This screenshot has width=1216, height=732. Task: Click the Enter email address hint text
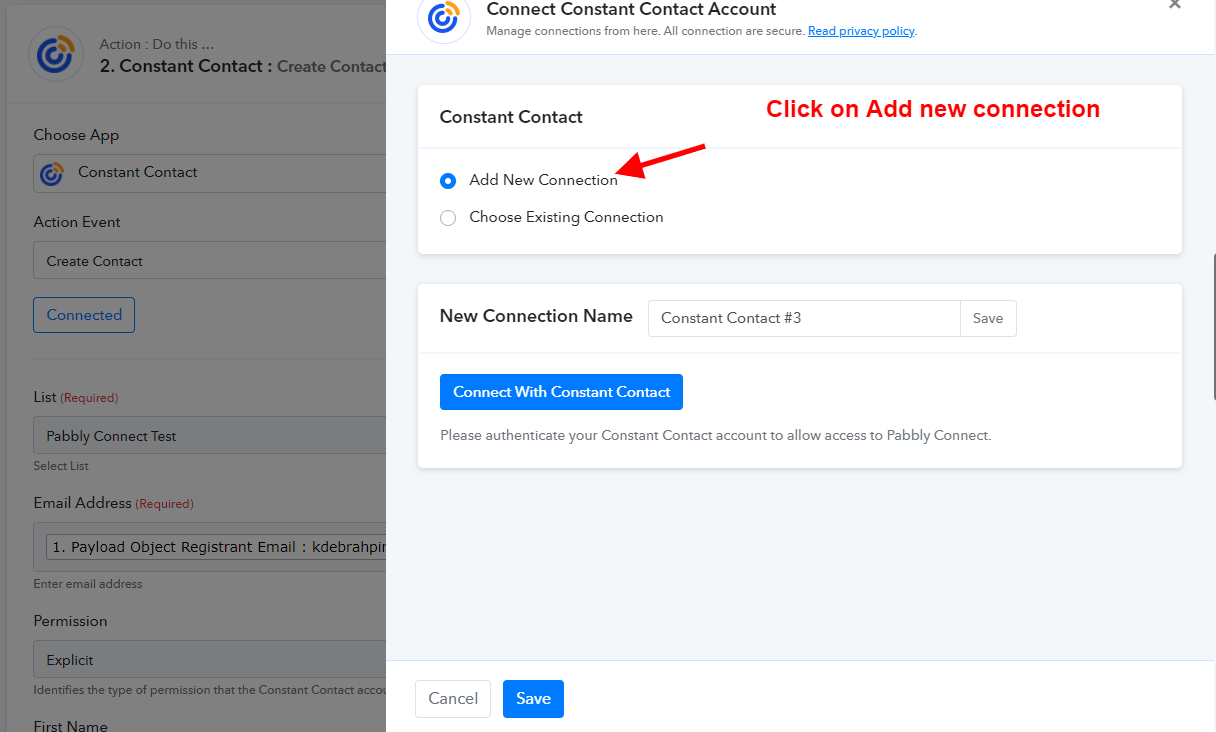[88, 584]
